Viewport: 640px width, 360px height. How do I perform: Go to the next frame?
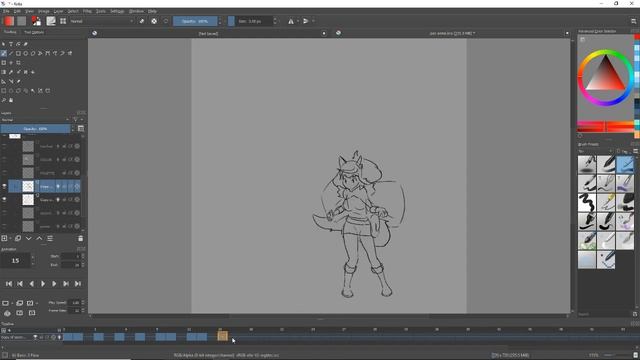click(x=54, y=284)
